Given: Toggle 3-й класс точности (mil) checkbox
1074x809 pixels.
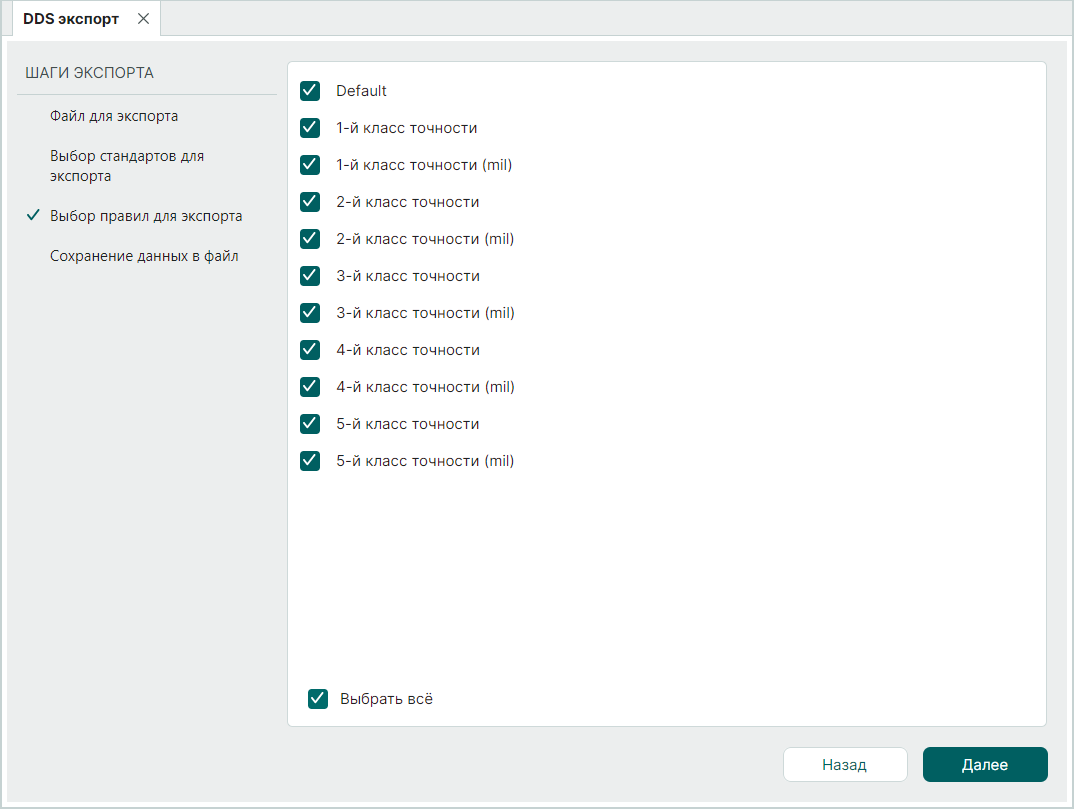Looking at the screenshot, I should [x=310, y=313].
